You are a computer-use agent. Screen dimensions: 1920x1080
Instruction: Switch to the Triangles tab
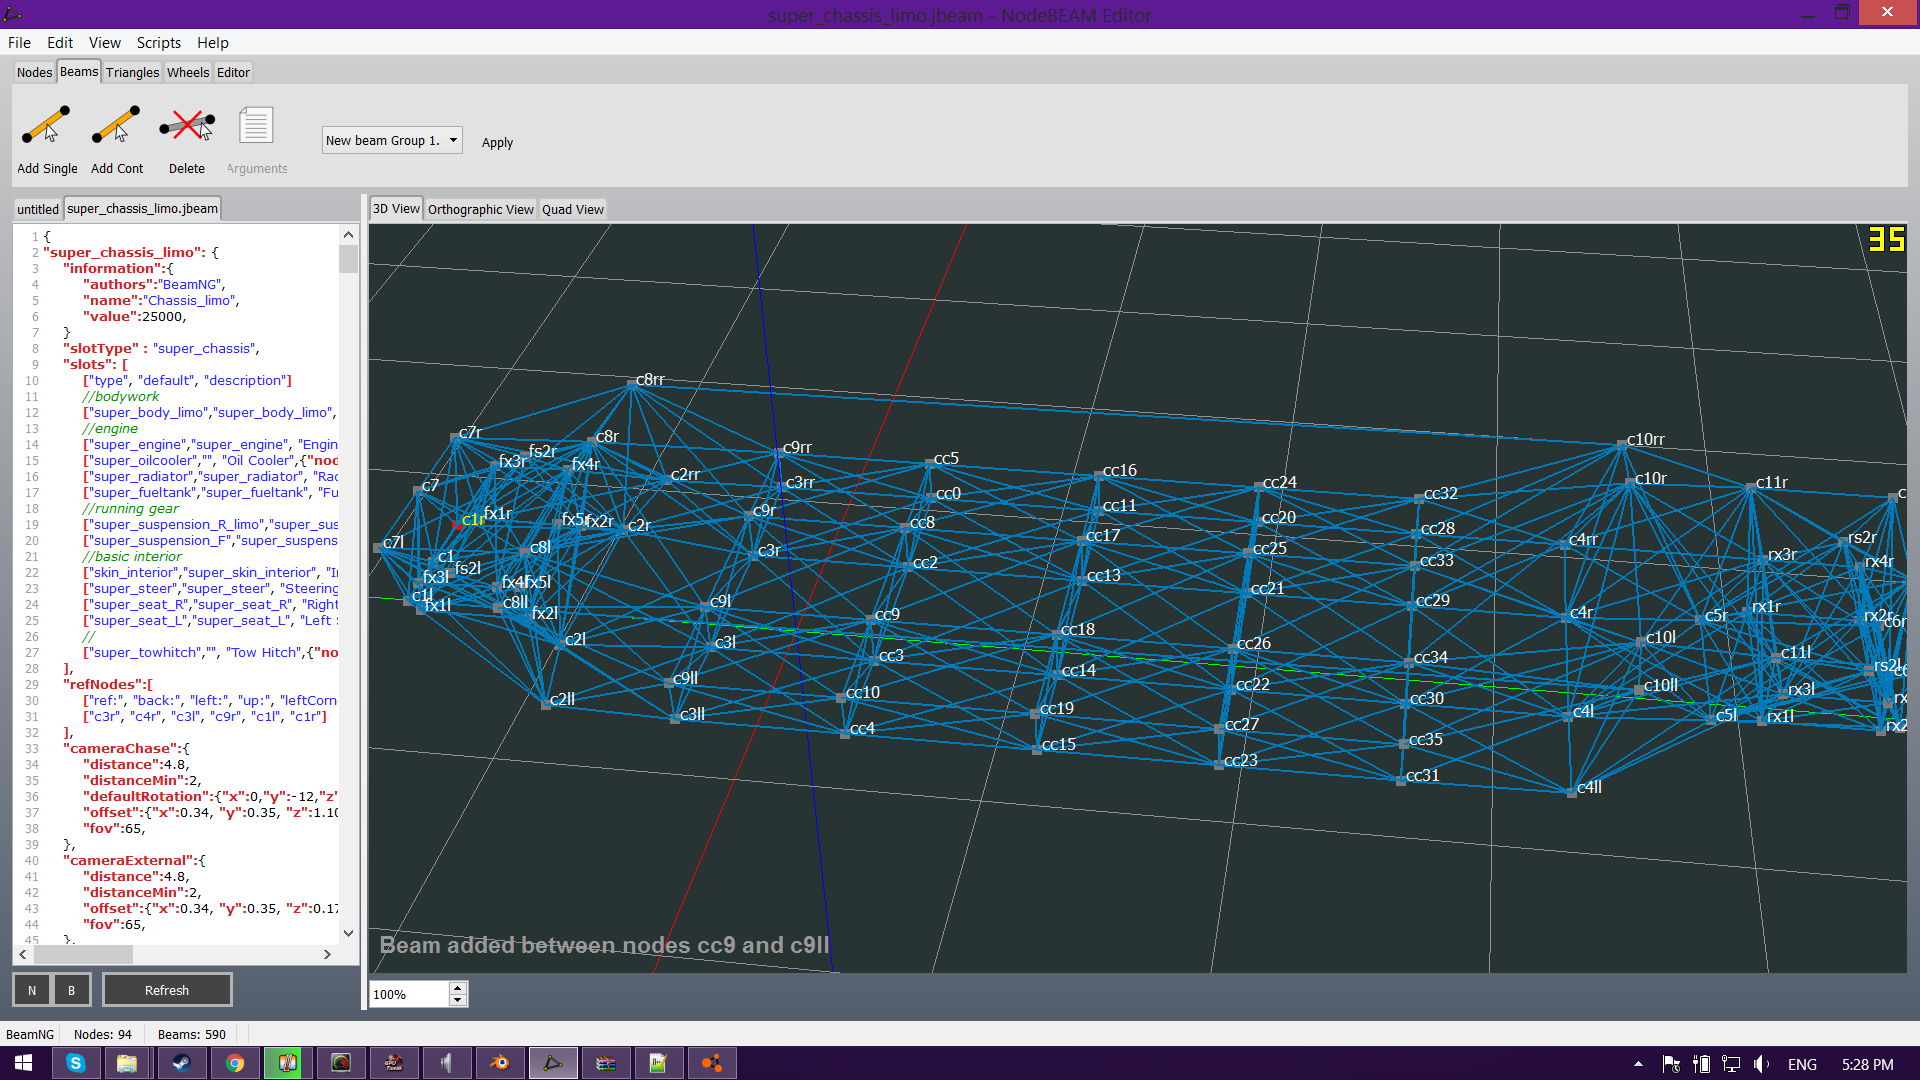pyautogui.click(x=132, y=72)
